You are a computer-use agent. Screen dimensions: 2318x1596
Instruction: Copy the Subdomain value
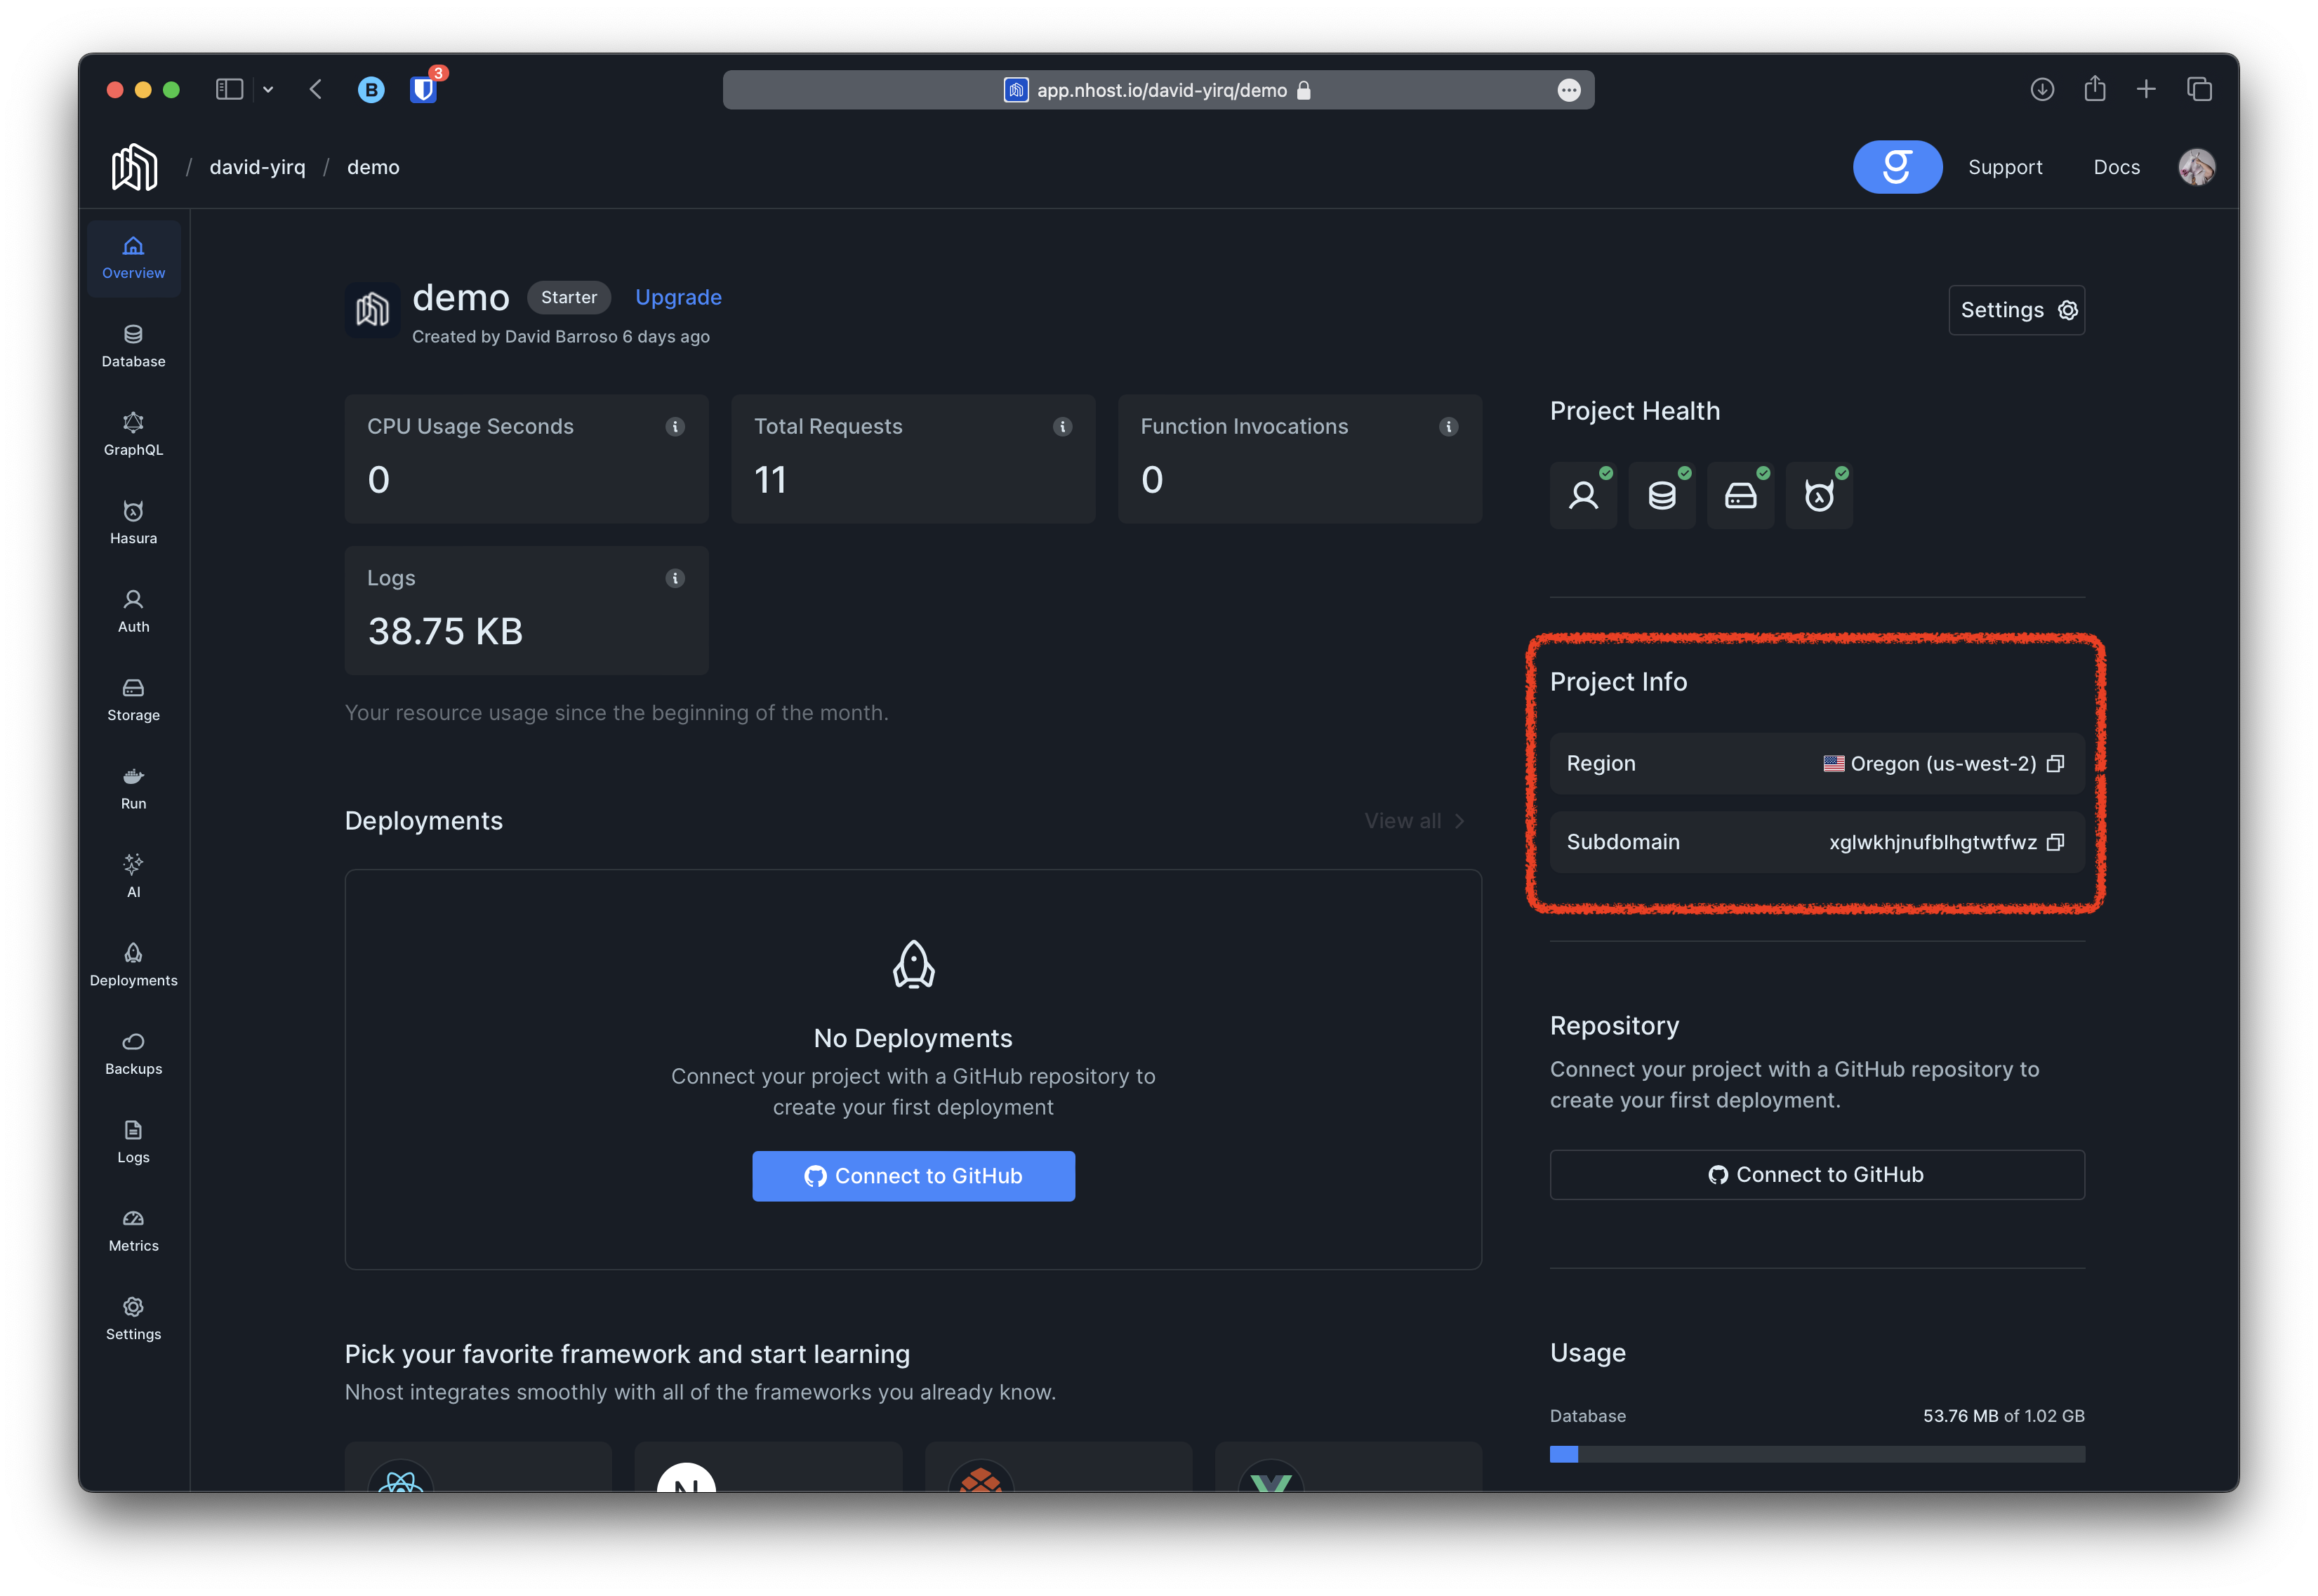point(2055,842)
